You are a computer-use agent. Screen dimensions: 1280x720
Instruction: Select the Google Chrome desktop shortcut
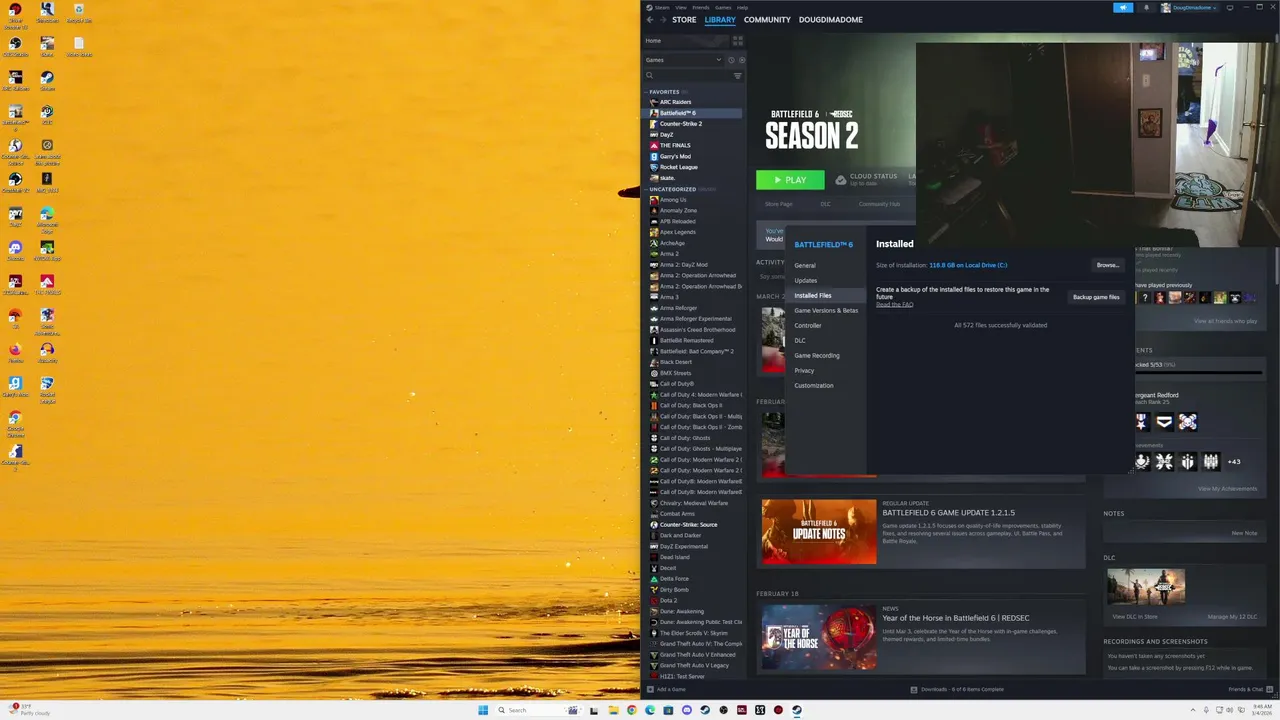pos(15,420)
